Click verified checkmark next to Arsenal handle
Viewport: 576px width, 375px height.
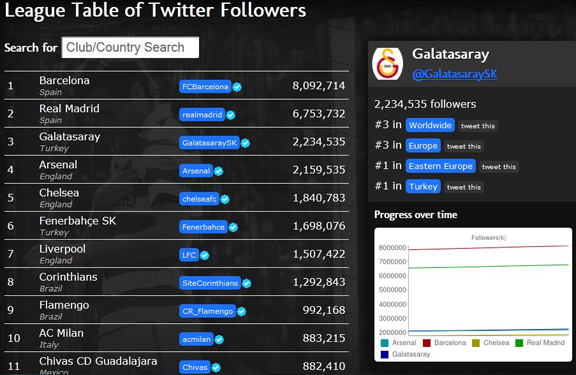pos(219,171)
